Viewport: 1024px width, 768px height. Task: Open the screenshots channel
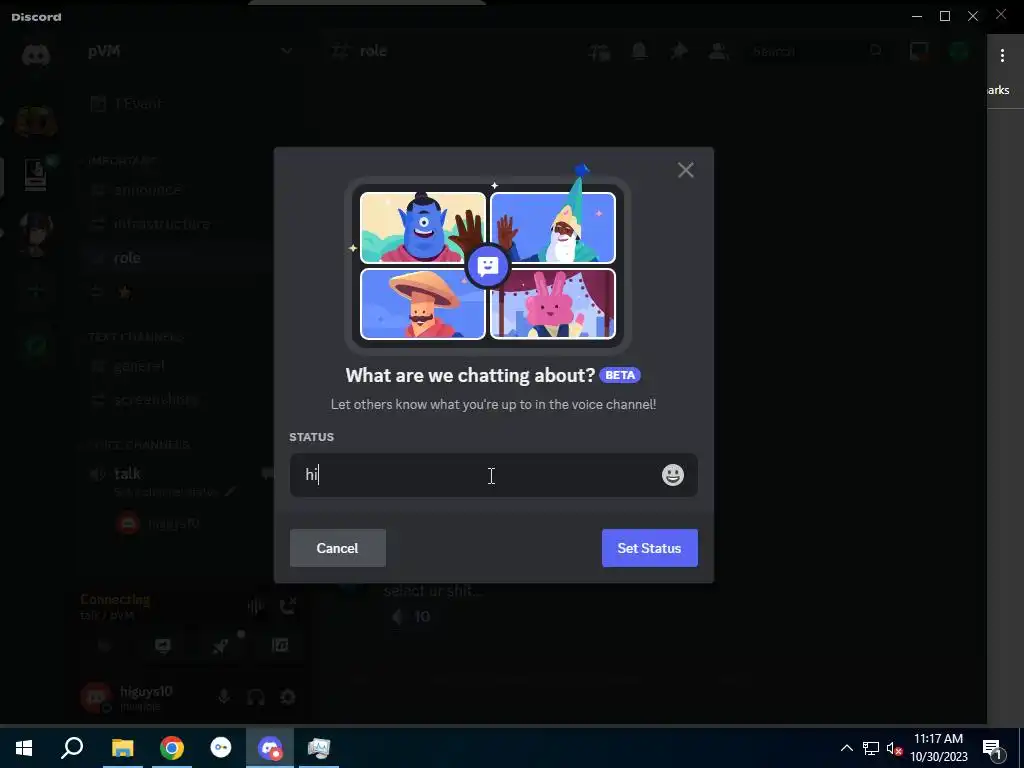coord(155,399)
